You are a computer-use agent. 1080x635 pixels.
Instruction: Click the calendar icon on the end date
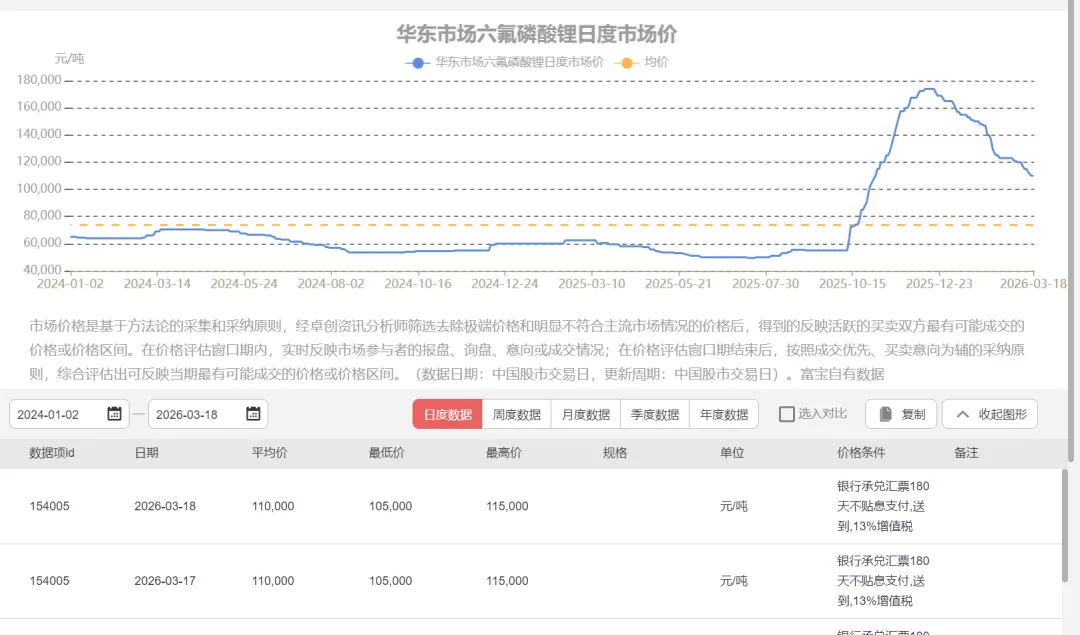[254, 413]
